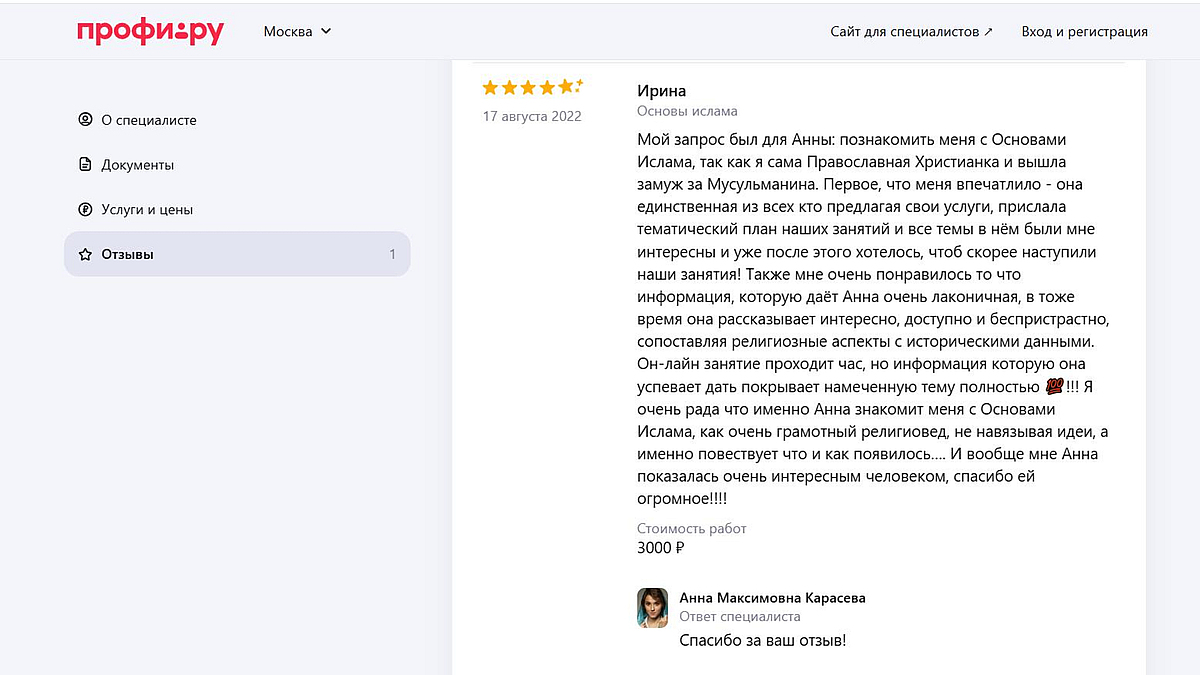Open the О специалисте section
Screen dimensions: 1200x675
[x=149, y=120]
